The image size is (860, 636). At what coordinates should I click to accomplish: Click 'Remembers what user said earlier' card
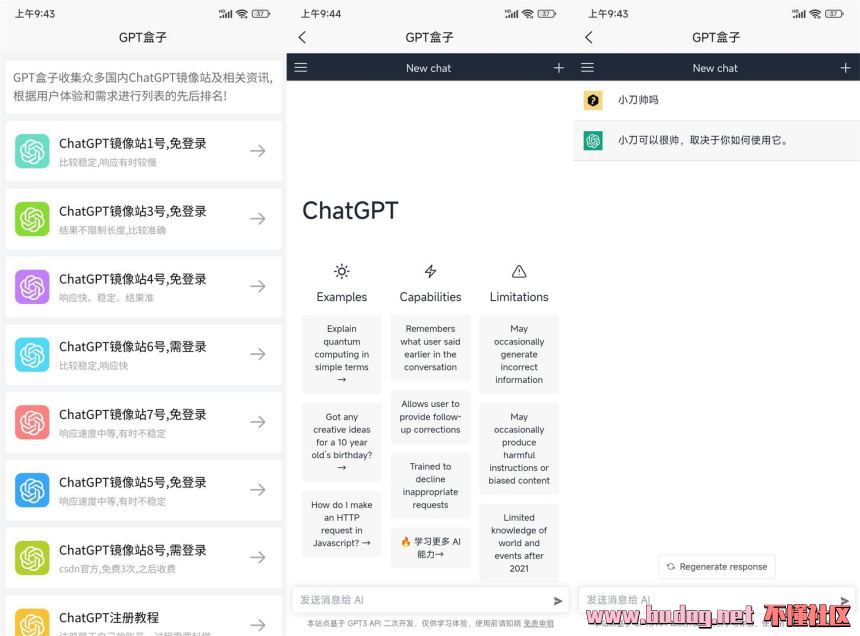pyautogui.click(x=431, y=348)
